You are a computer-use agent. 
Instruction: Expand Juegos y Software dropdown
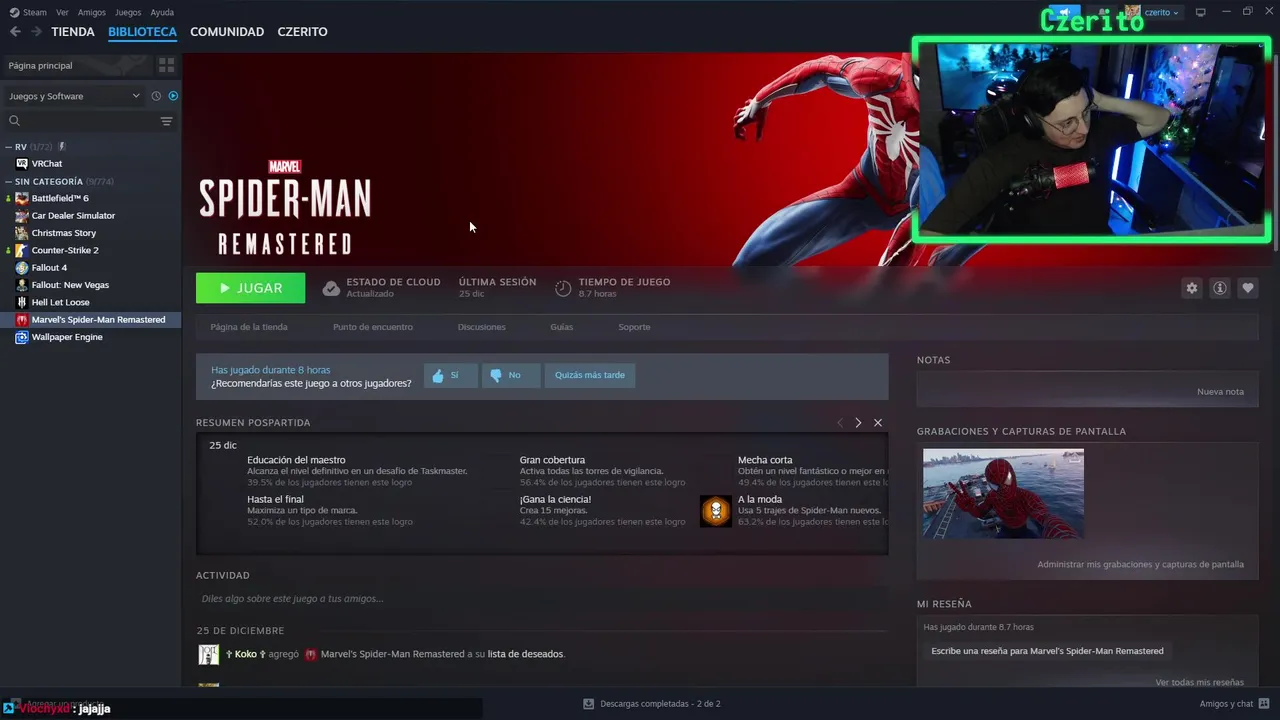[x=75, y=96]
